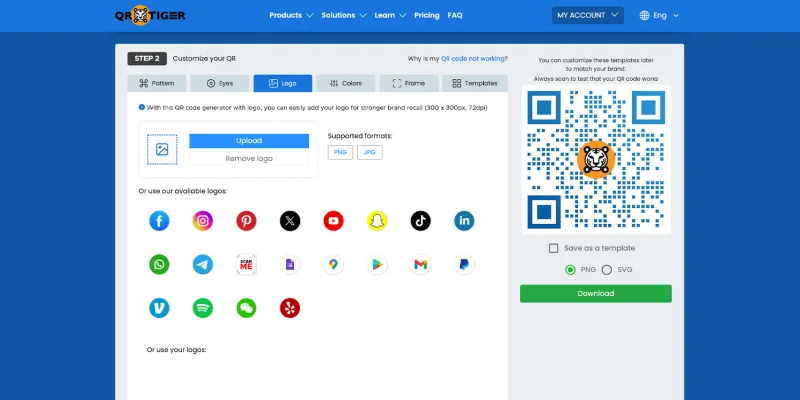Click the STEP 2 badge
The height and width of the screenshot is (400, 800).
coord(147,59)
